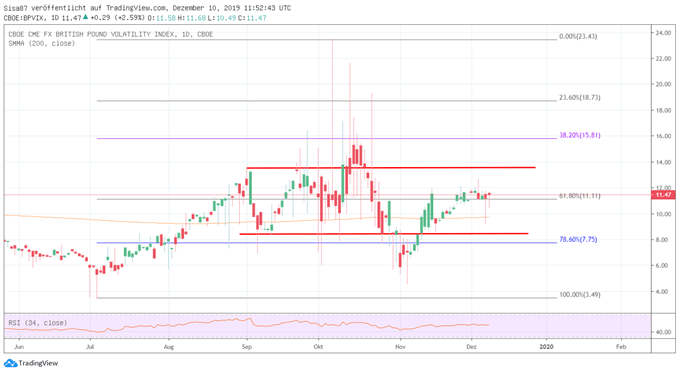
Task: Click the SMMA (200, close) indicator label
Action: (x=42, y=43)
